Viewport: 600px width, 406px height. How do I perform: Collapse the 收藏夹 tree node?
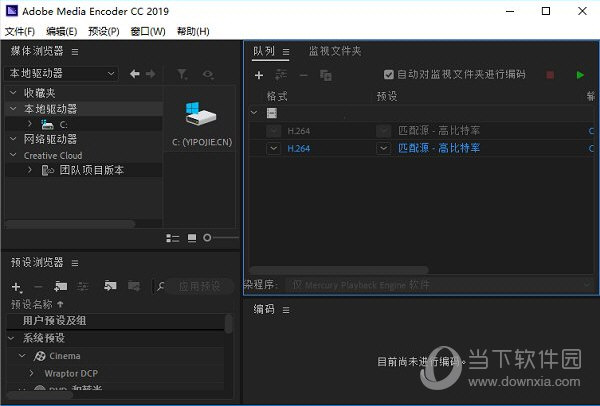click(x=13, y=93)
